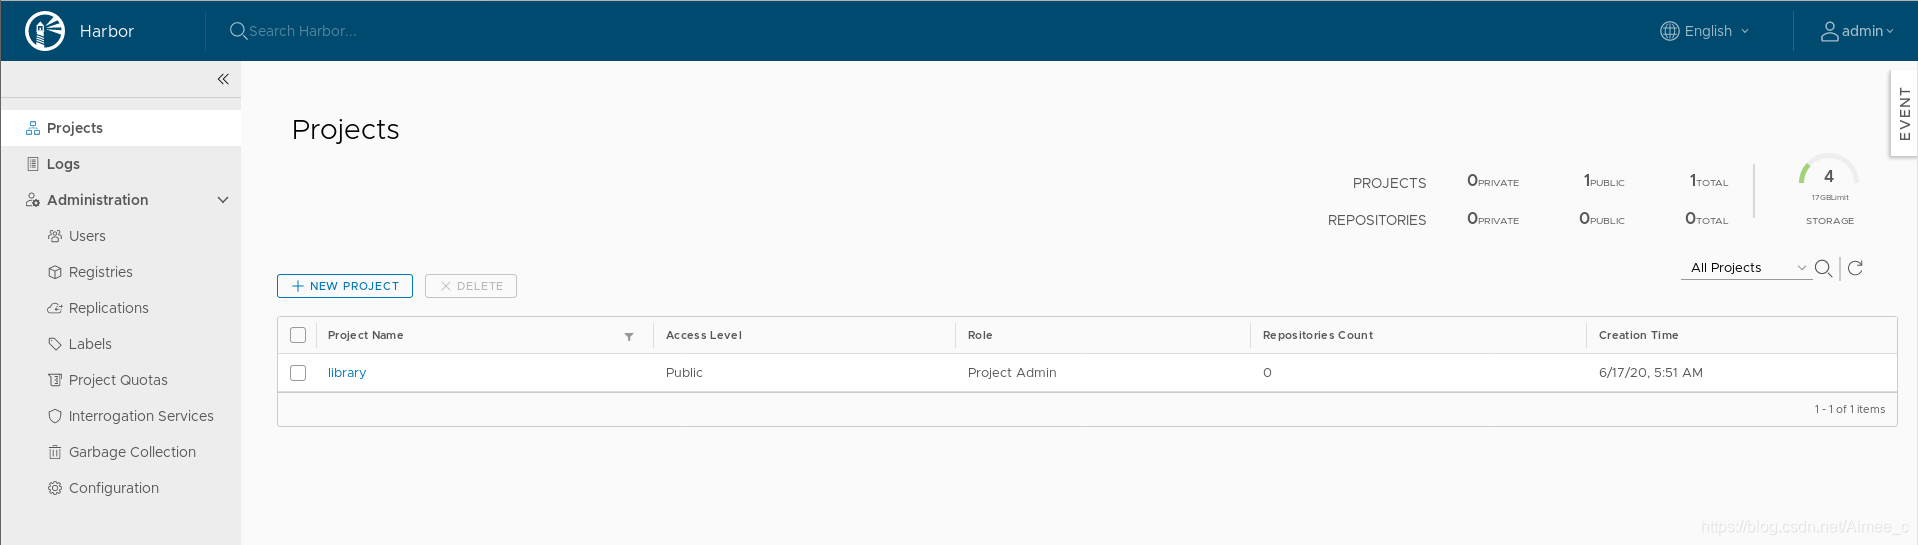Sort by Repositories Count column header
Image resolution: width=1918 pixels, height=545 pixels.
1318,335
